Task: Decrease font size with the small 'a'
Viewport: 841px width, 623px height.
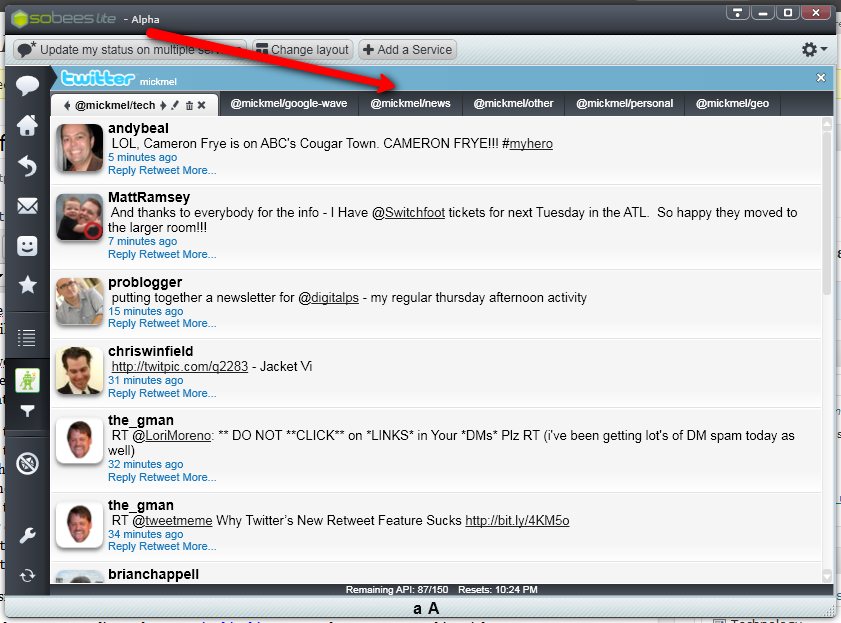Action: click(417, 609)
